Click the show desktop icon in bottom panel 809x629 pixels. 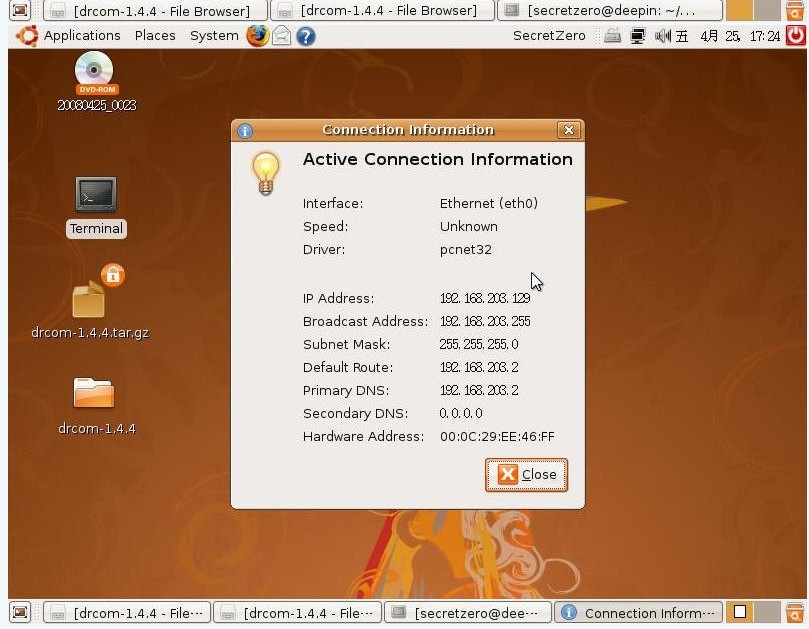[x=20, y=612]
